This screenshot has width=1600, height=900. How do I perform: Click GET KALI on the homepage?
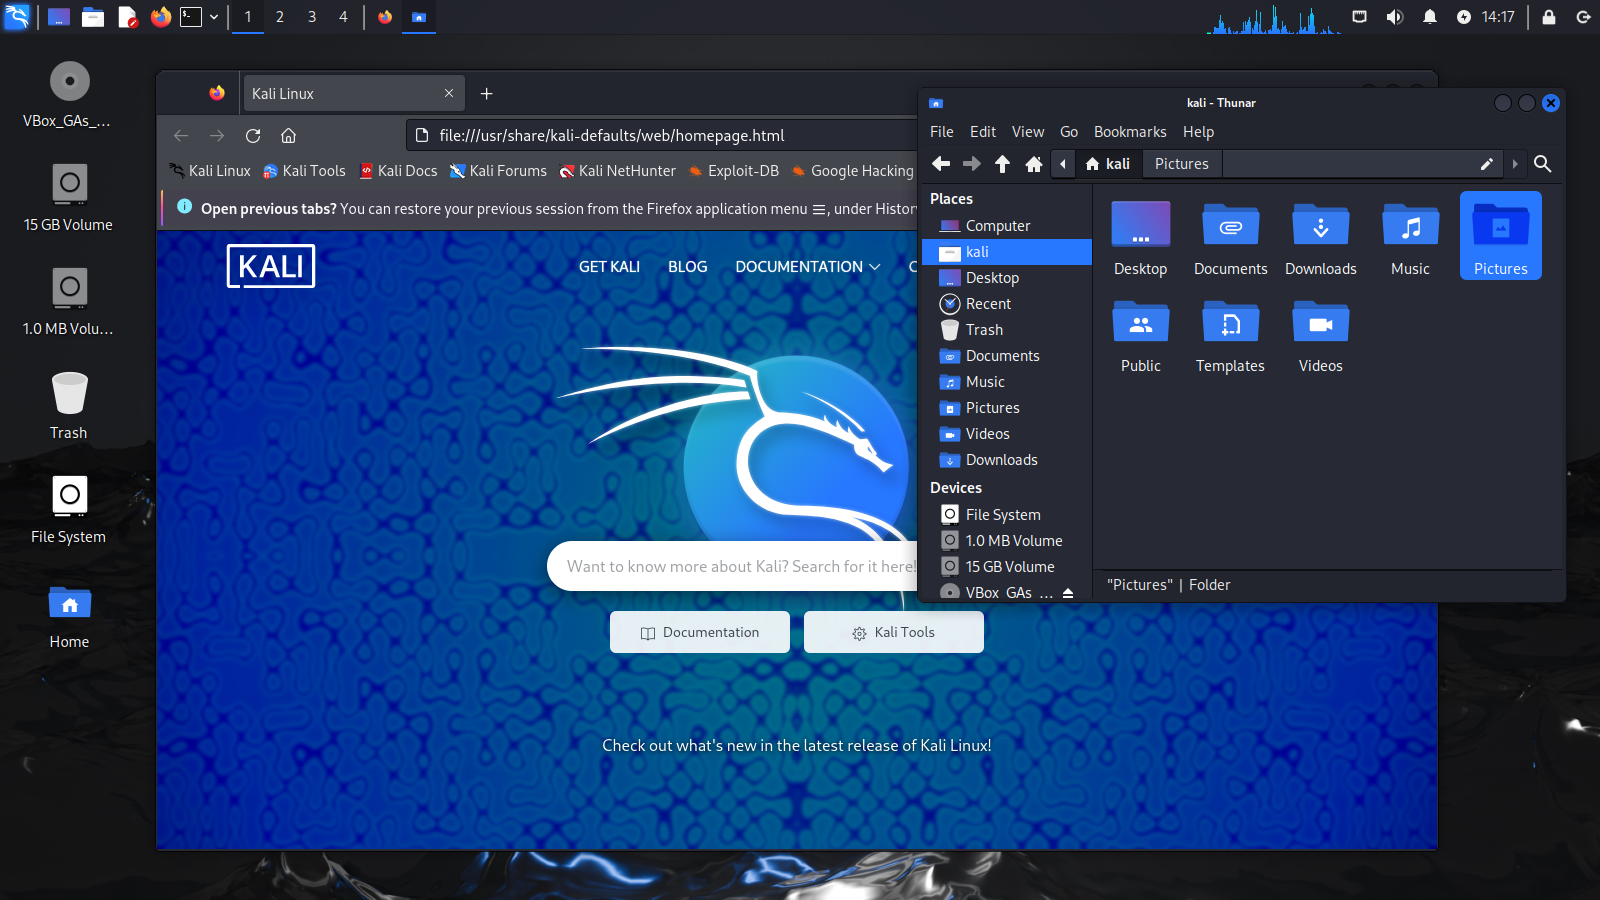tap(609, 267)
